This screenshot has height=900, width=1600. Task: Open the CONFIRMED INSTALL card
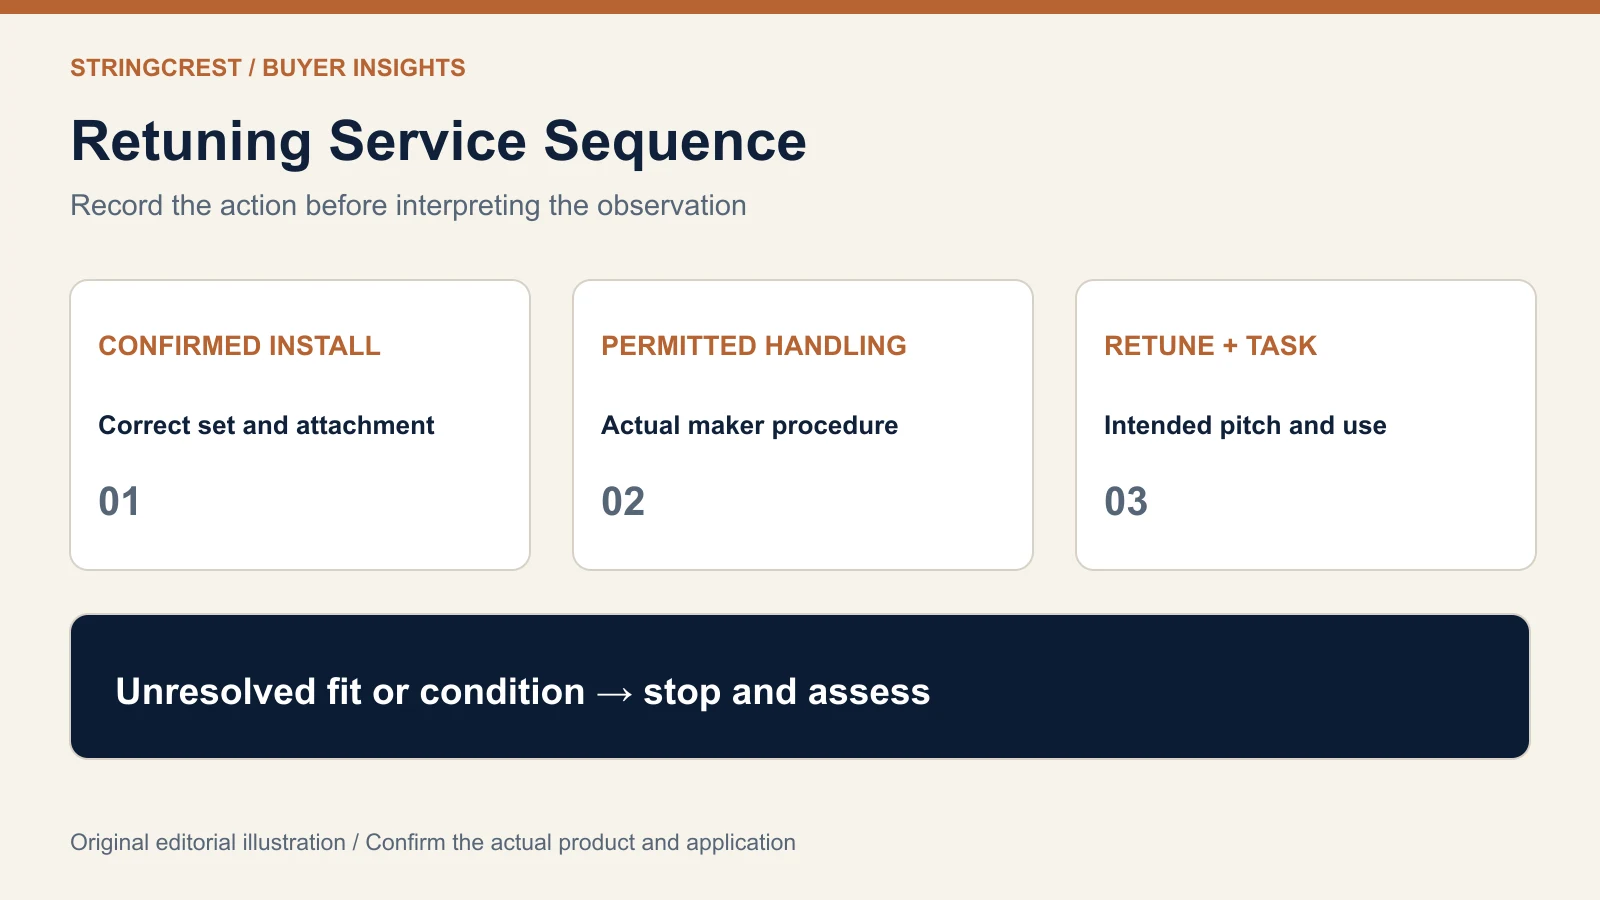(300, 425)
